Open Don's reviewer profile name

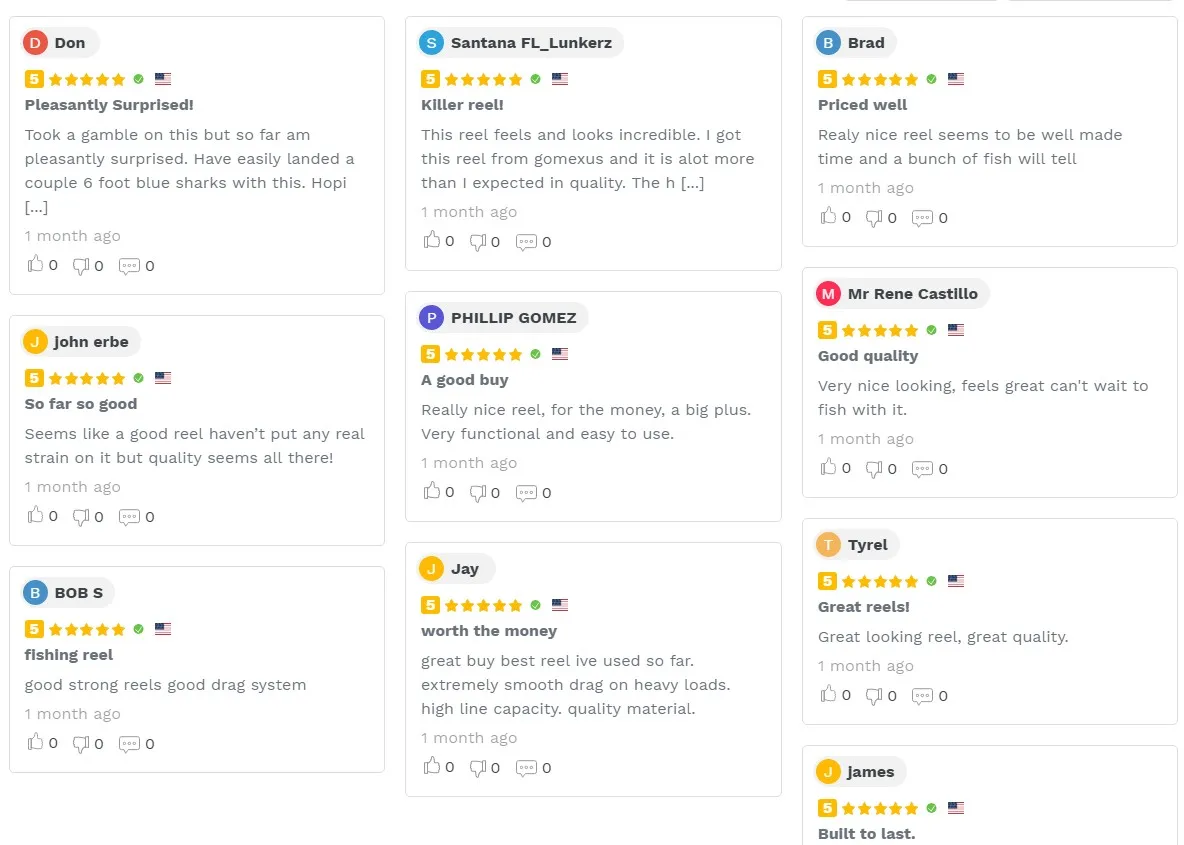tap(70, 43)
